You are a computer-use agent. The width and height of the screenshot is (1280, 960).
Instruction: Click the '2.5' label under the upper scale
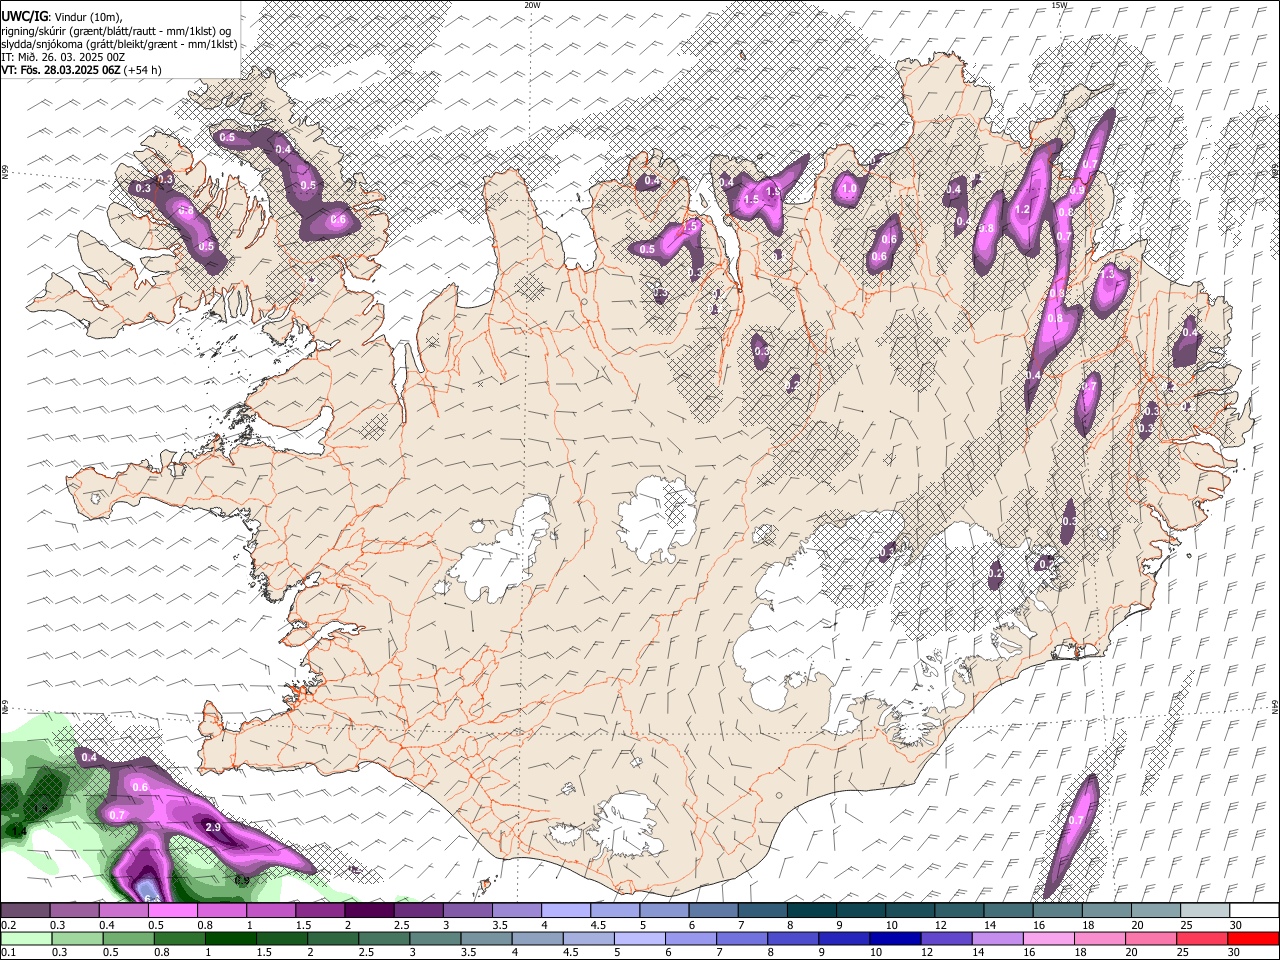coord(401,925)
